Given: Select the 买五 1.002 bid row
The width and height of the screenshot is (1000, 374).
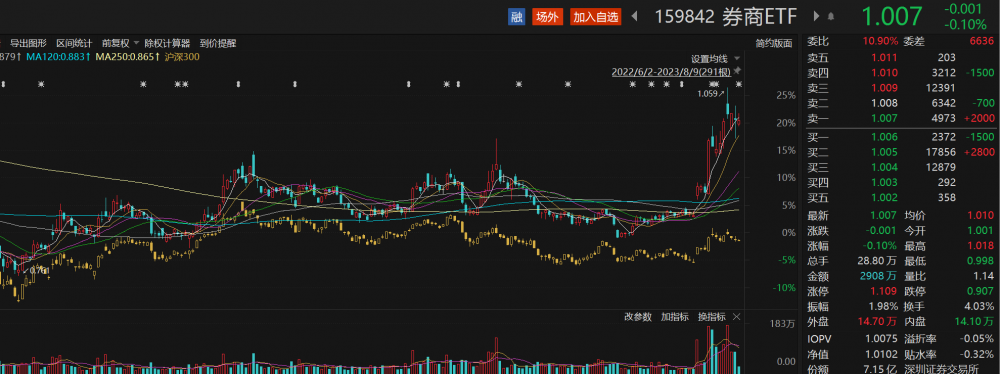Looking at the screenshot, I should 901,198.
